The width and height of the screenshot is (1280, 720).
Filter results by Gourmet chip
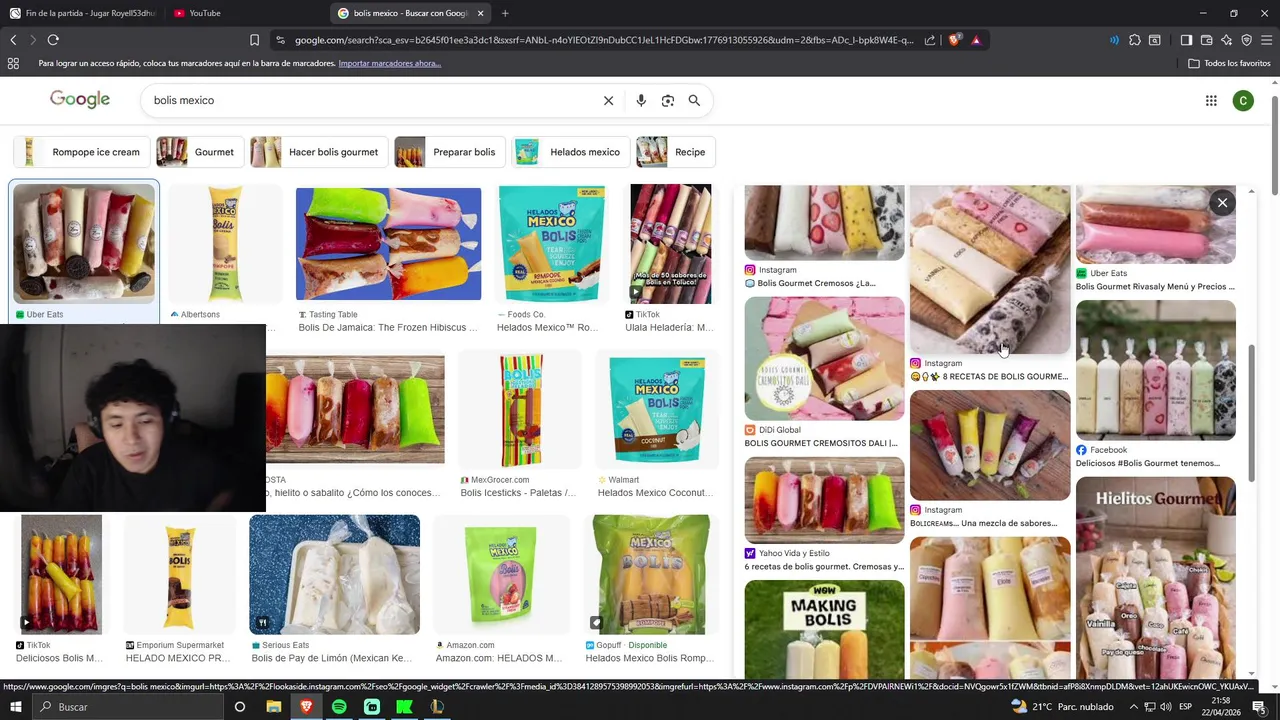[199, 152]
